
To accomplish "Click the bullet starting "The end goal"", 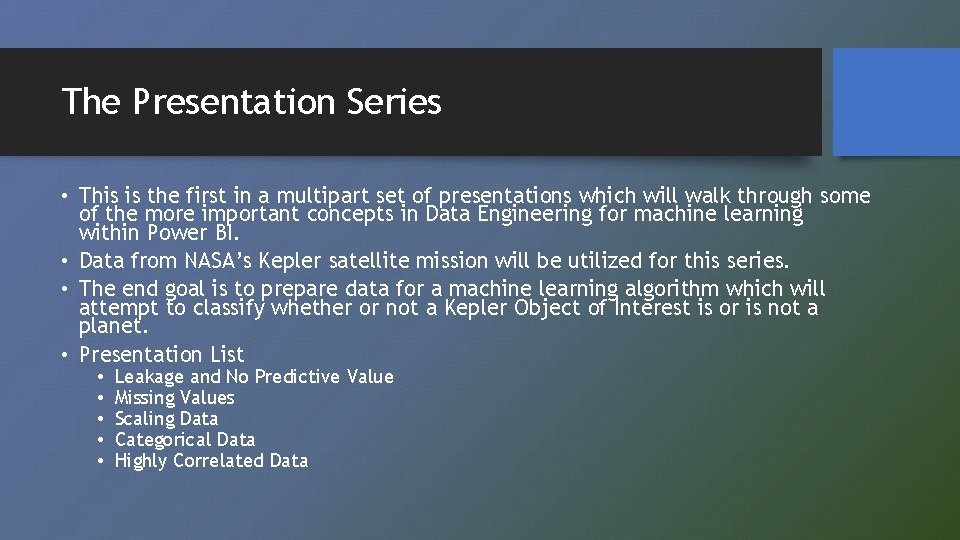I will click(x=452, y=289).
